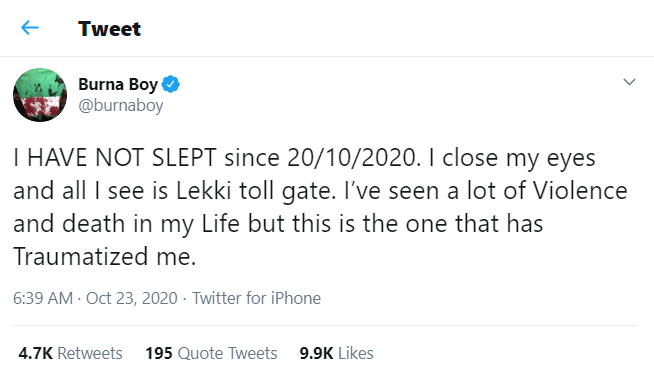Click the 20/10/2020 date in tweet text
The height and width of the screenshot is (378, 654).
pyautogui.click(x=352, y=158)
